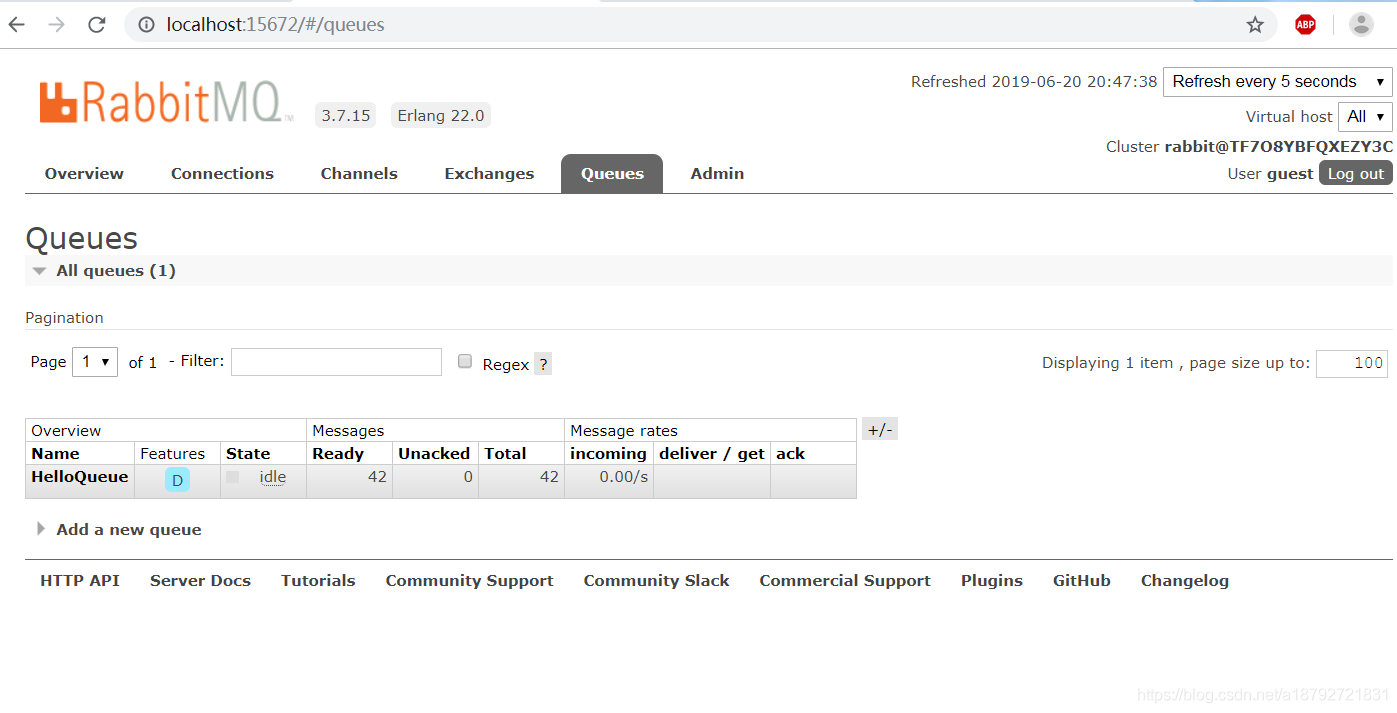Click the Log out button
1397x713 pixels.
pyautogui.click(x=1356, y=173)
